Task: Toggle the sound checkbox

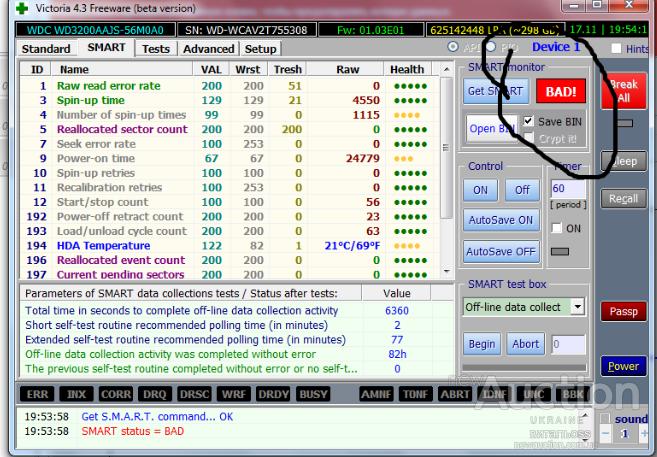Action: [605, 419]
